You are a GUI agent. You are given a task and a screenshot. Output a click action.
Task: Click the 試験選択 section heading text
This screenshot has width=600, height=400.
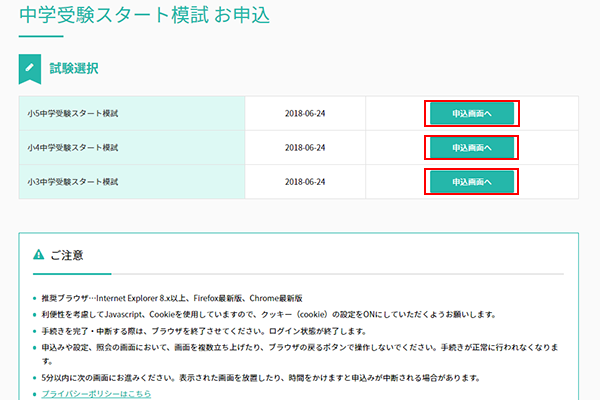point(74,69)
